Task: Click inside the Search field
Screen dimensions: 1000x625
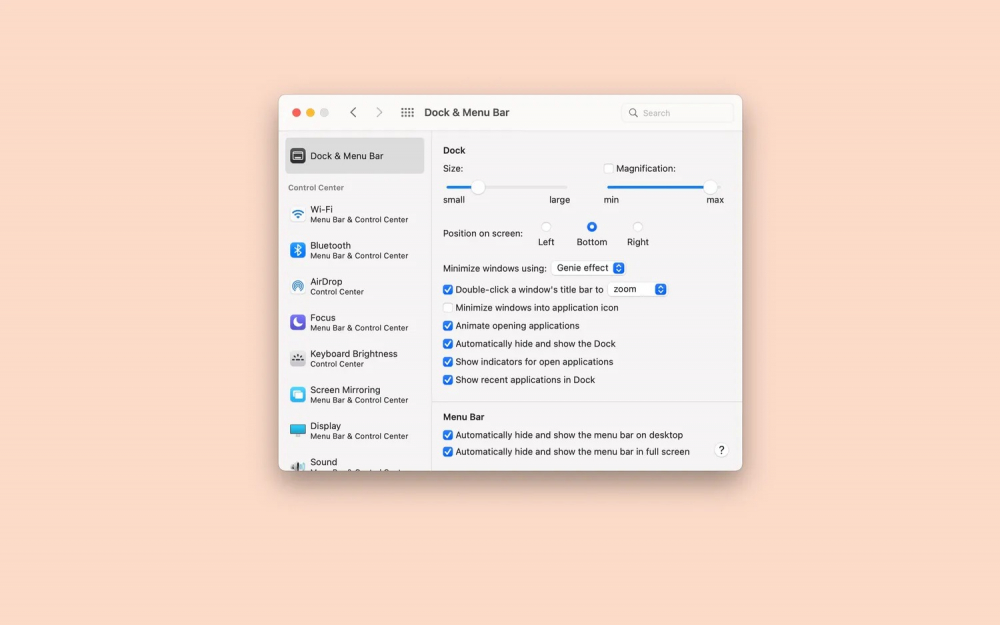Action: pyautogui.click(x=678, y=112)
